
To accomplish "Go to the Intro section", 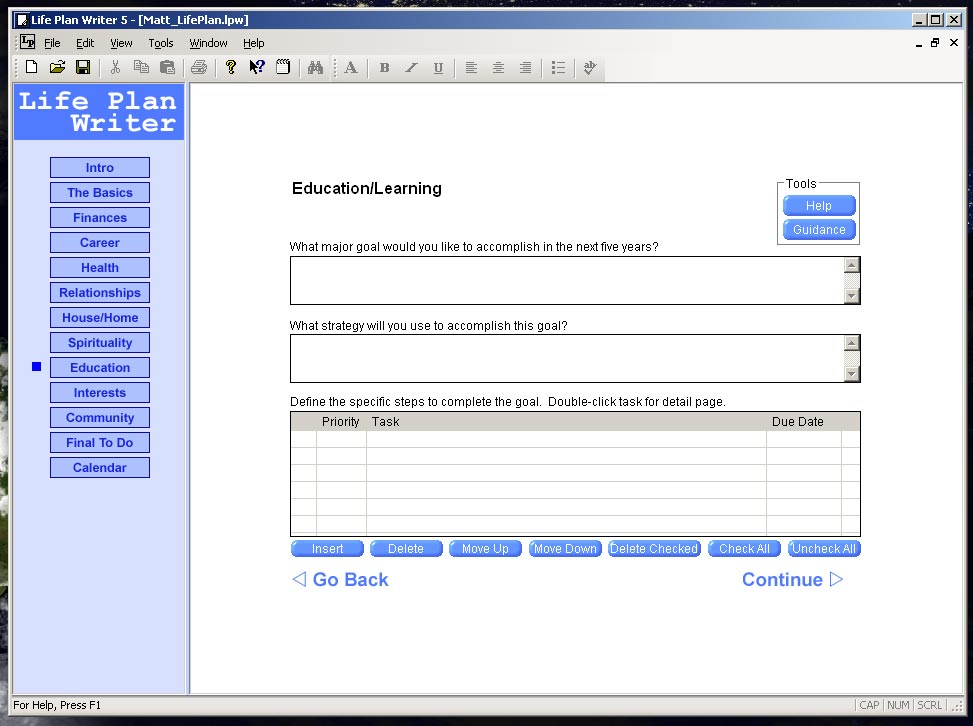I will (x=100, y=168).
